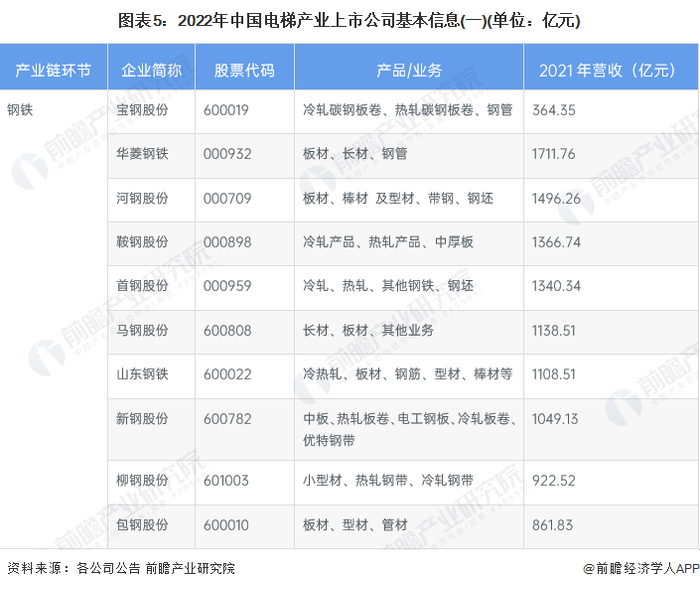Click products cell starting with 中板、热轧板卷
The height and width of the screenshot is (589, 700).
pyautogui.click(x=410, y=430)
